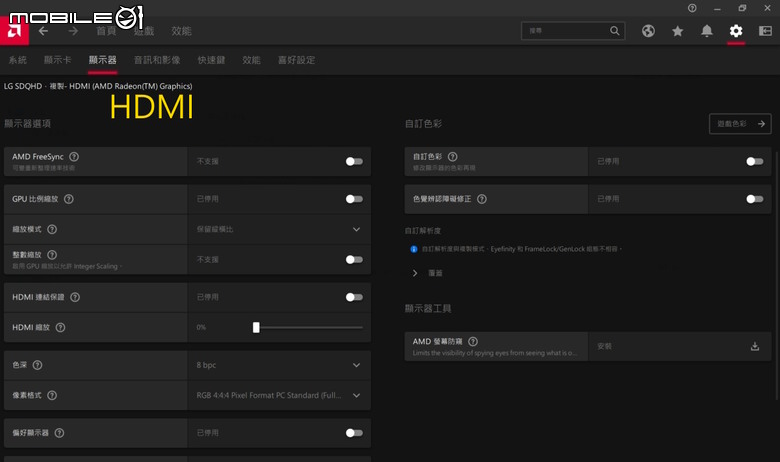Screen dimensions: 780x462
Task: Switch to 顯示卡 tab
Action: point(57,60)
